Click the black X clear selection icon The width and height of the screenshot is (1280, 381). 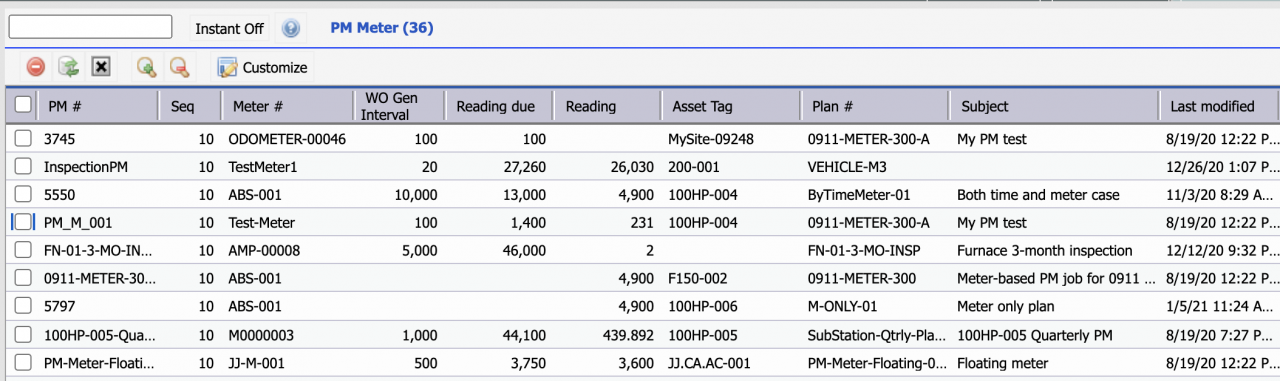point(100,67)
